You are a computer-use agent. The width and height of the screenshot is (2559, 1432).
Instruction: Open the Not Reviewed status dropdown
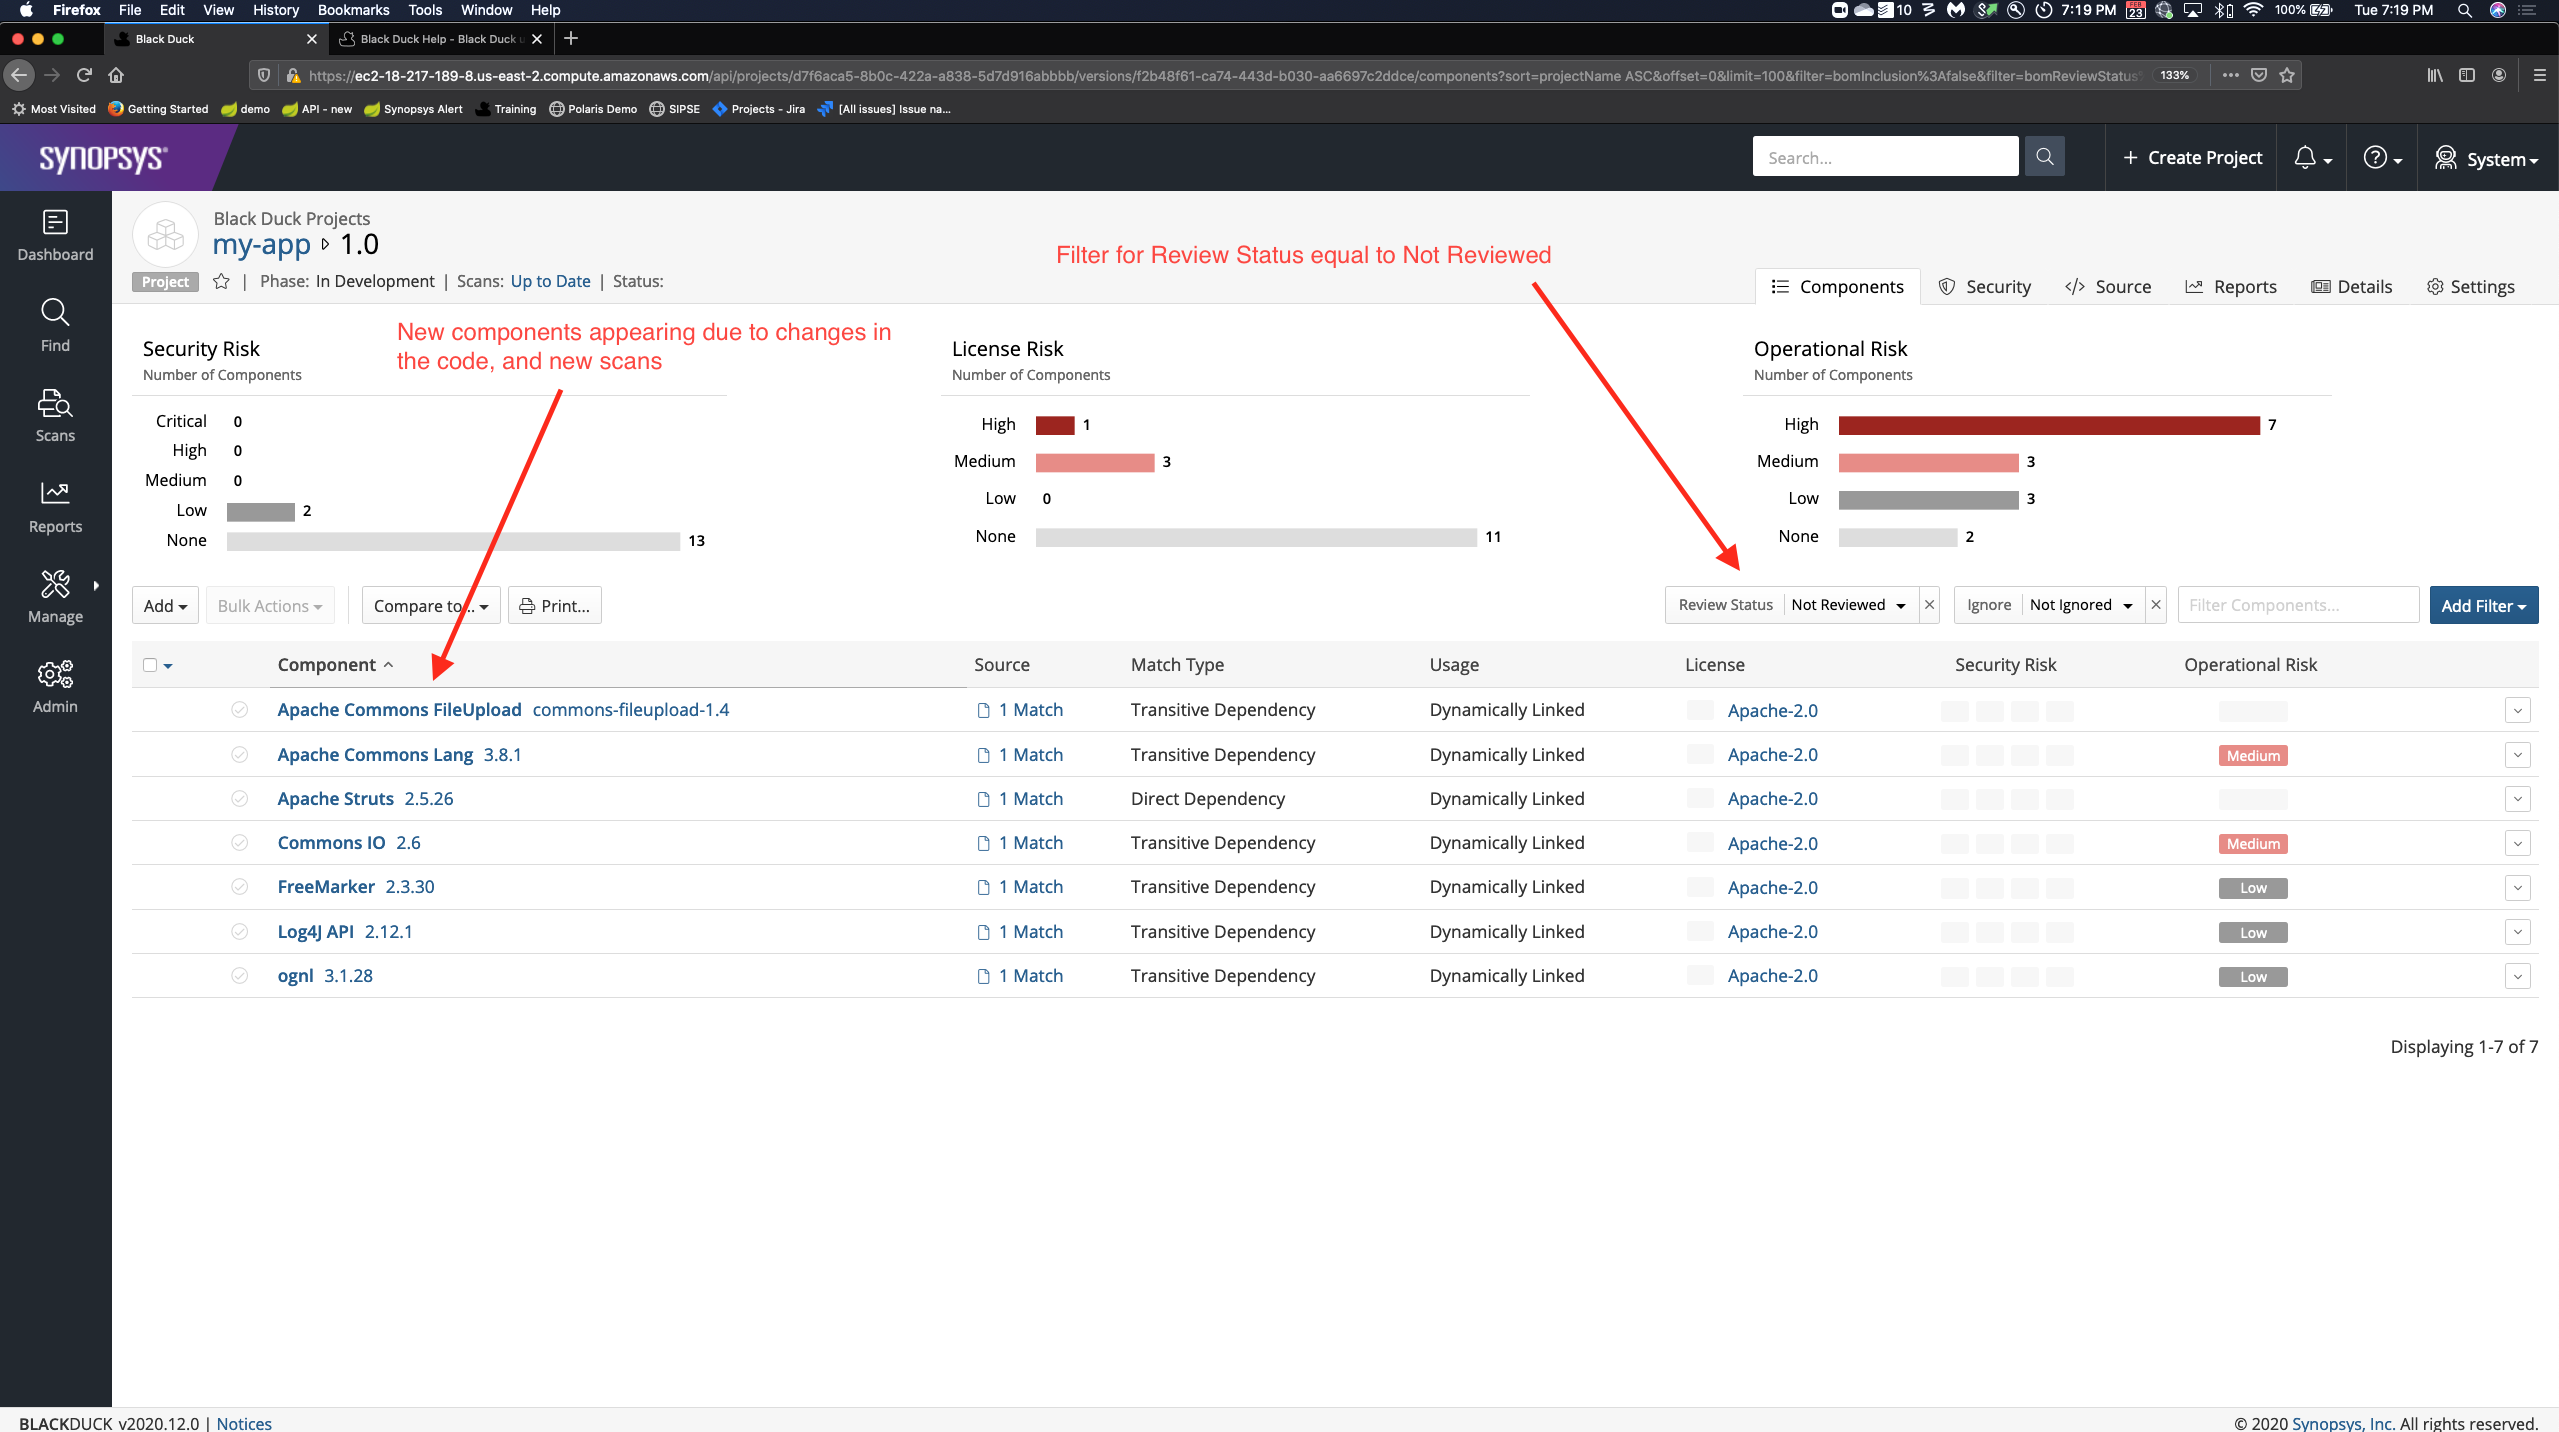tap(1848, 605)
